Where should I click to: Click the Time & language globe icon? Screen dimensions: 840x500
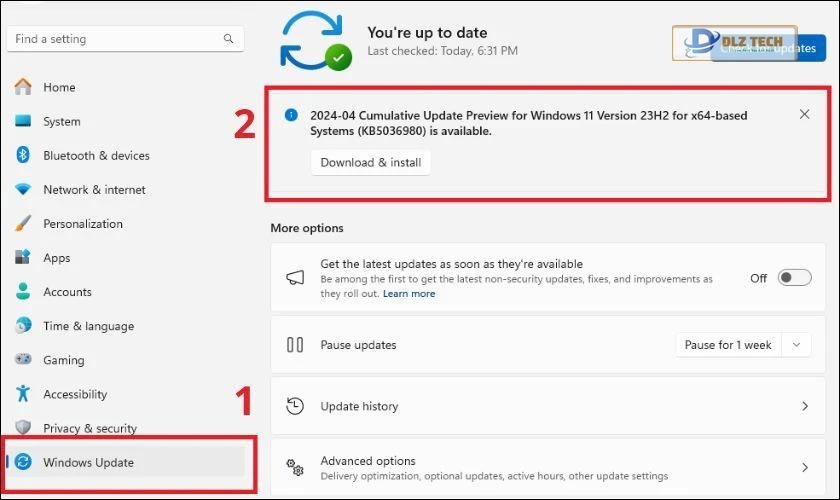23,326
